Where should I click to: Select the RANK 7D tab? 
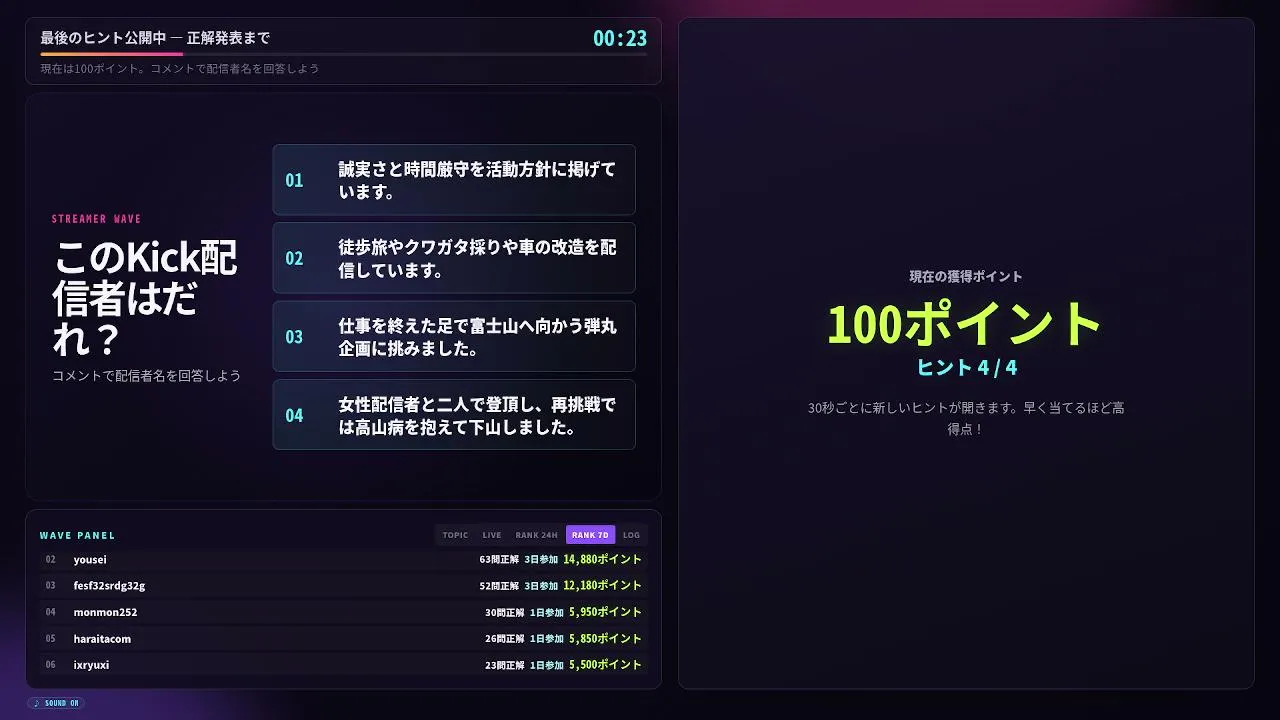tap(590, 535)
